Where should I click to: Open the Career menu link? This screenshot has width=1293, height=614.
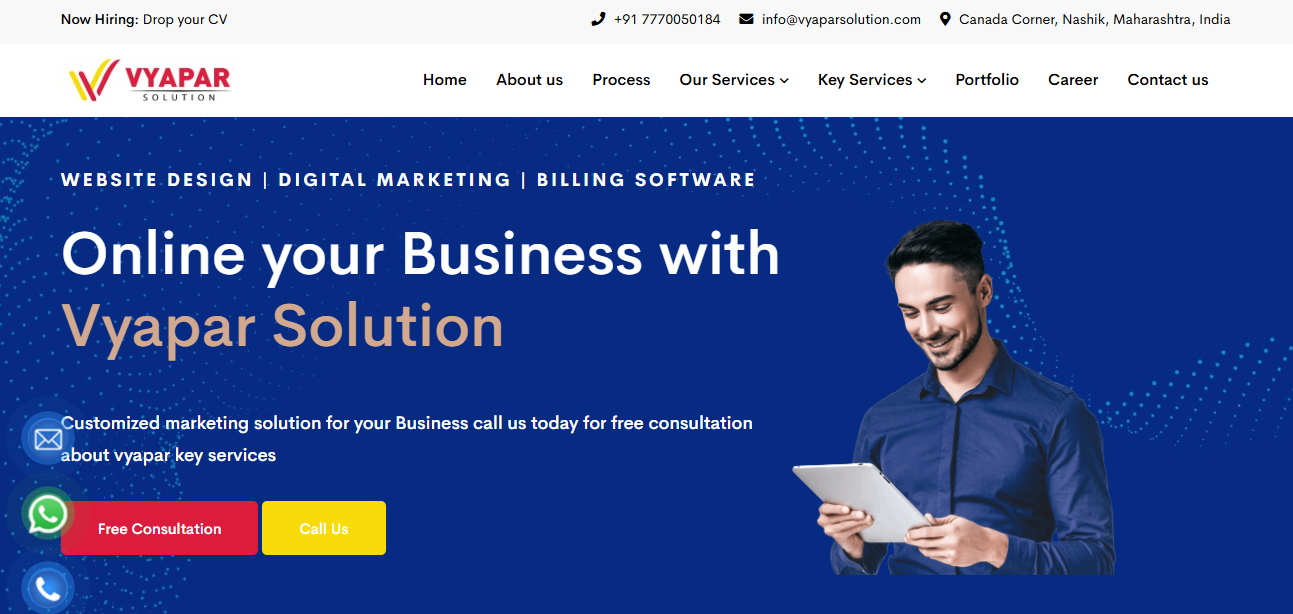(x=1073, y=80)
